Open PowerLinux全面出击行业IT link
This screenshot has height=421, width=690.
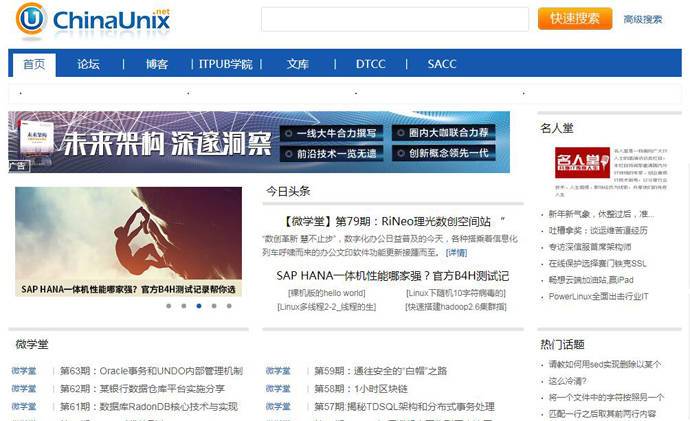click(598, 297)
